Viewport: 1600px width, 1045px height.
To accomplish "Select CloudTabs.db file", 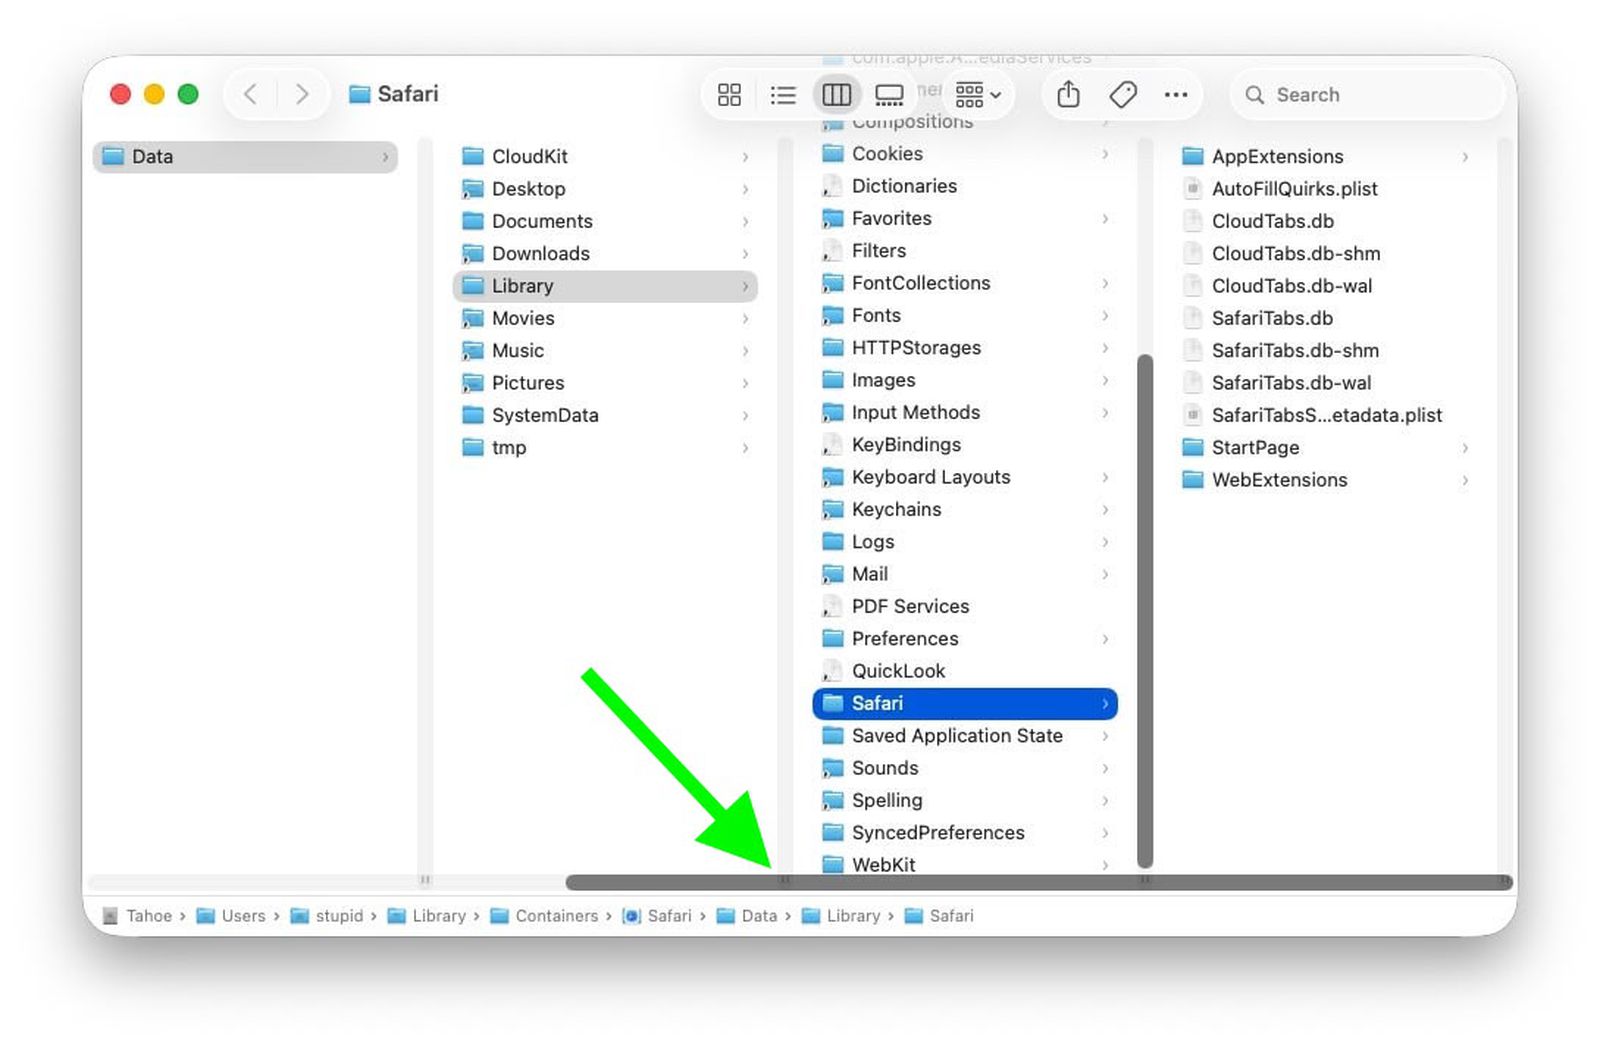I will (1272, 221).
